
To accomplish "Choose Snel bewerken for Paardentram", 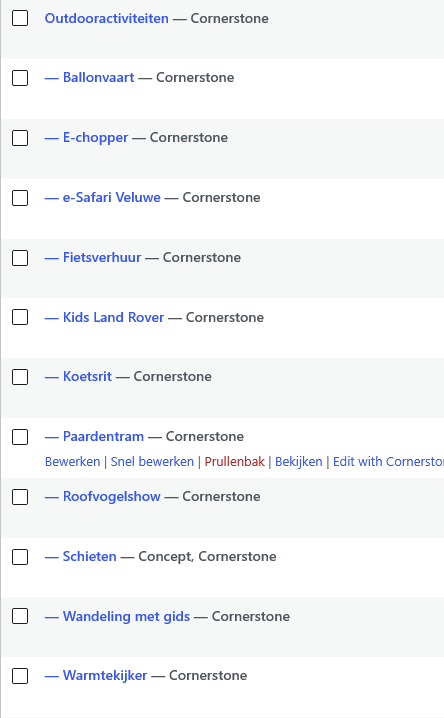I will [152, 462].
